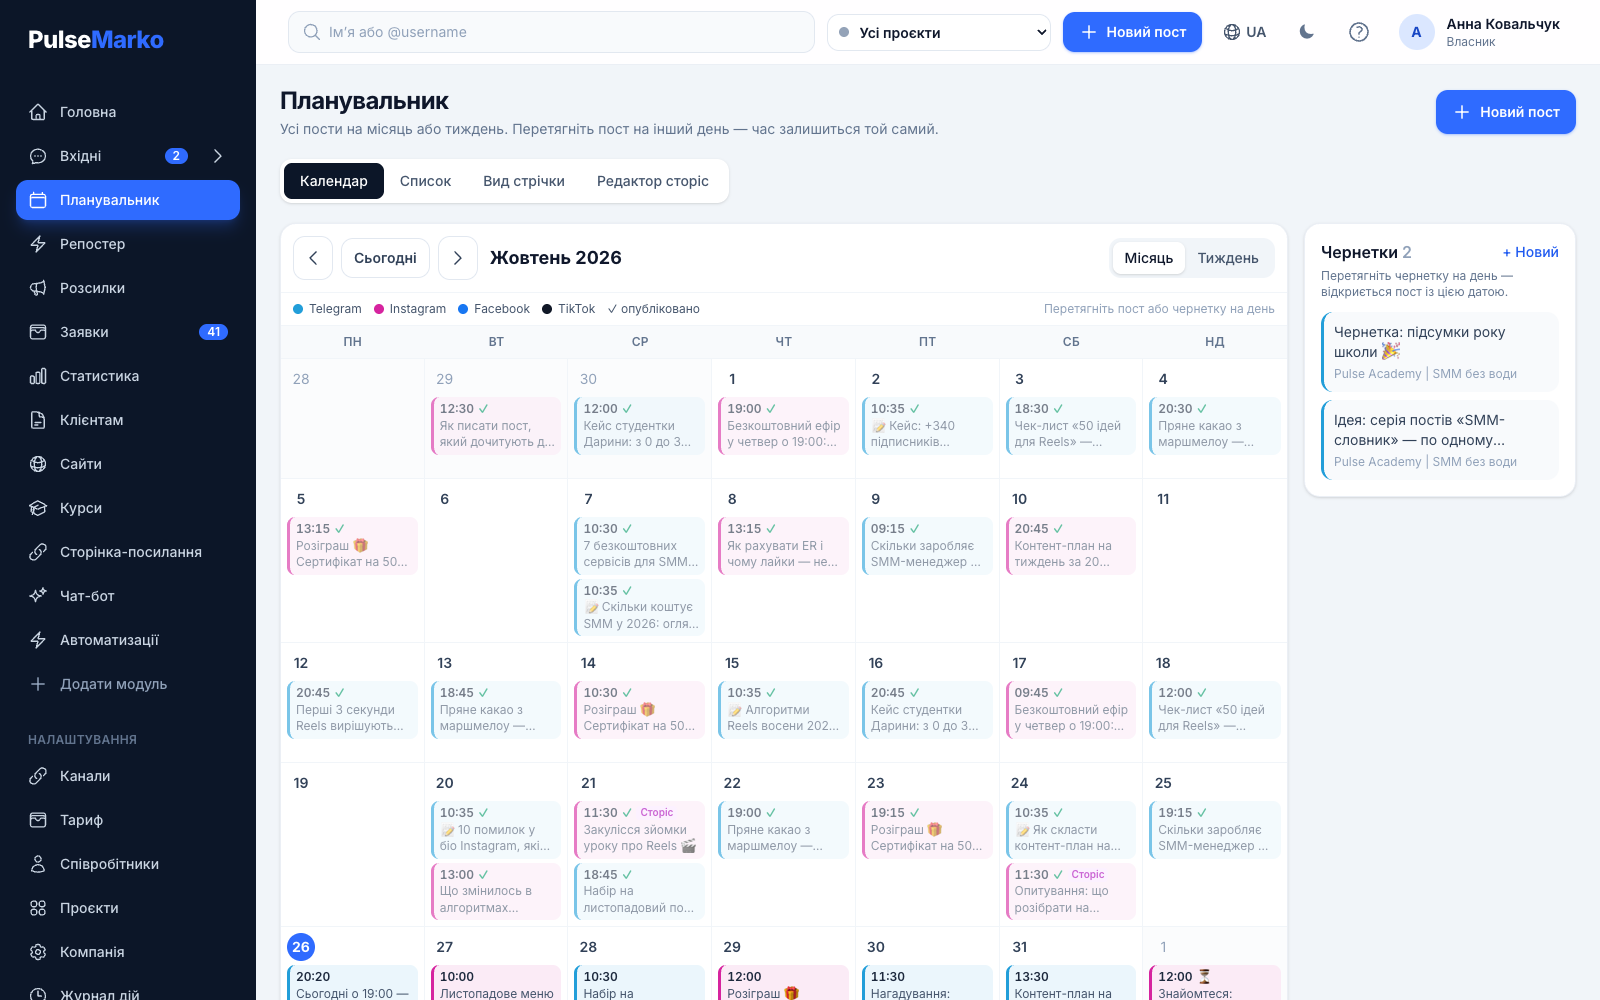Open the Компанія gear icon
This screenshot has width=1600, height=1000.
pos(38,952)
